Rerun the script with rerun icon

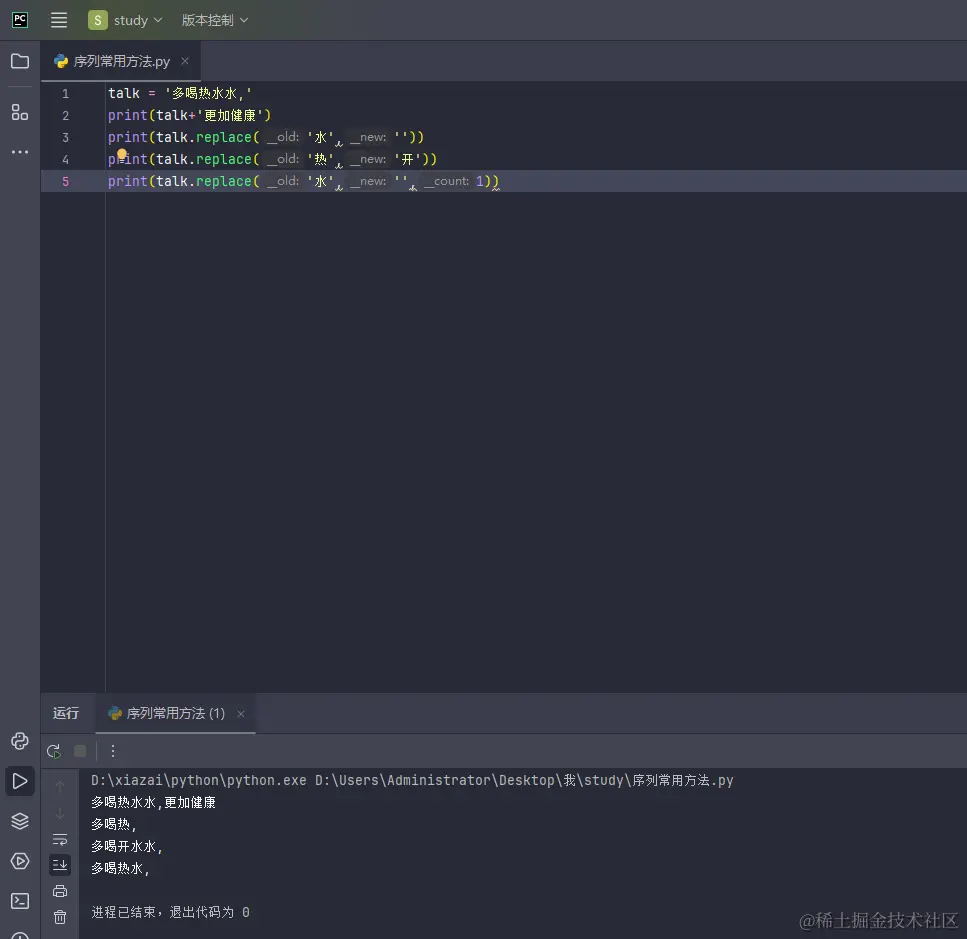[54, 751]
